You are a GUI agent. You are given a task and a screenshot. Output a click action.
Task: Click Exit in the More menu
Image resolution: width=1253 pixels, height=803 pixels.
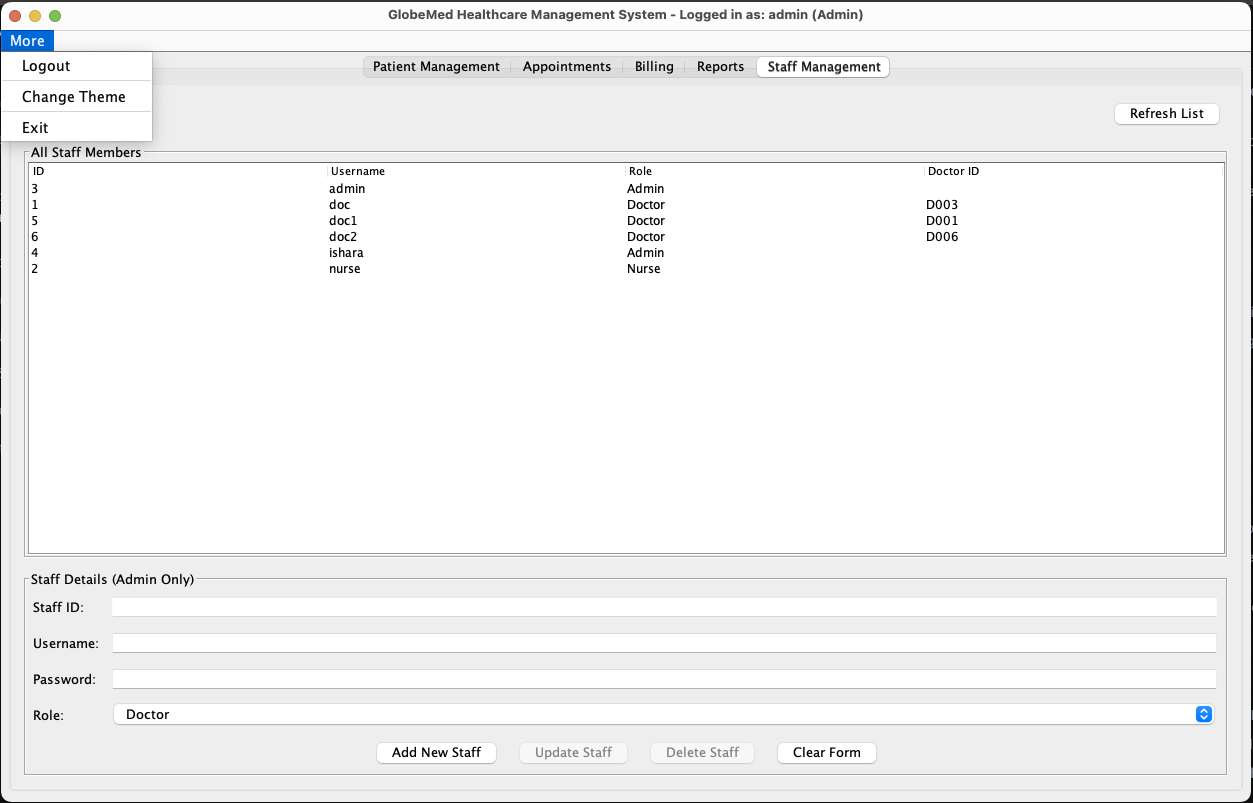coord(36,128)
